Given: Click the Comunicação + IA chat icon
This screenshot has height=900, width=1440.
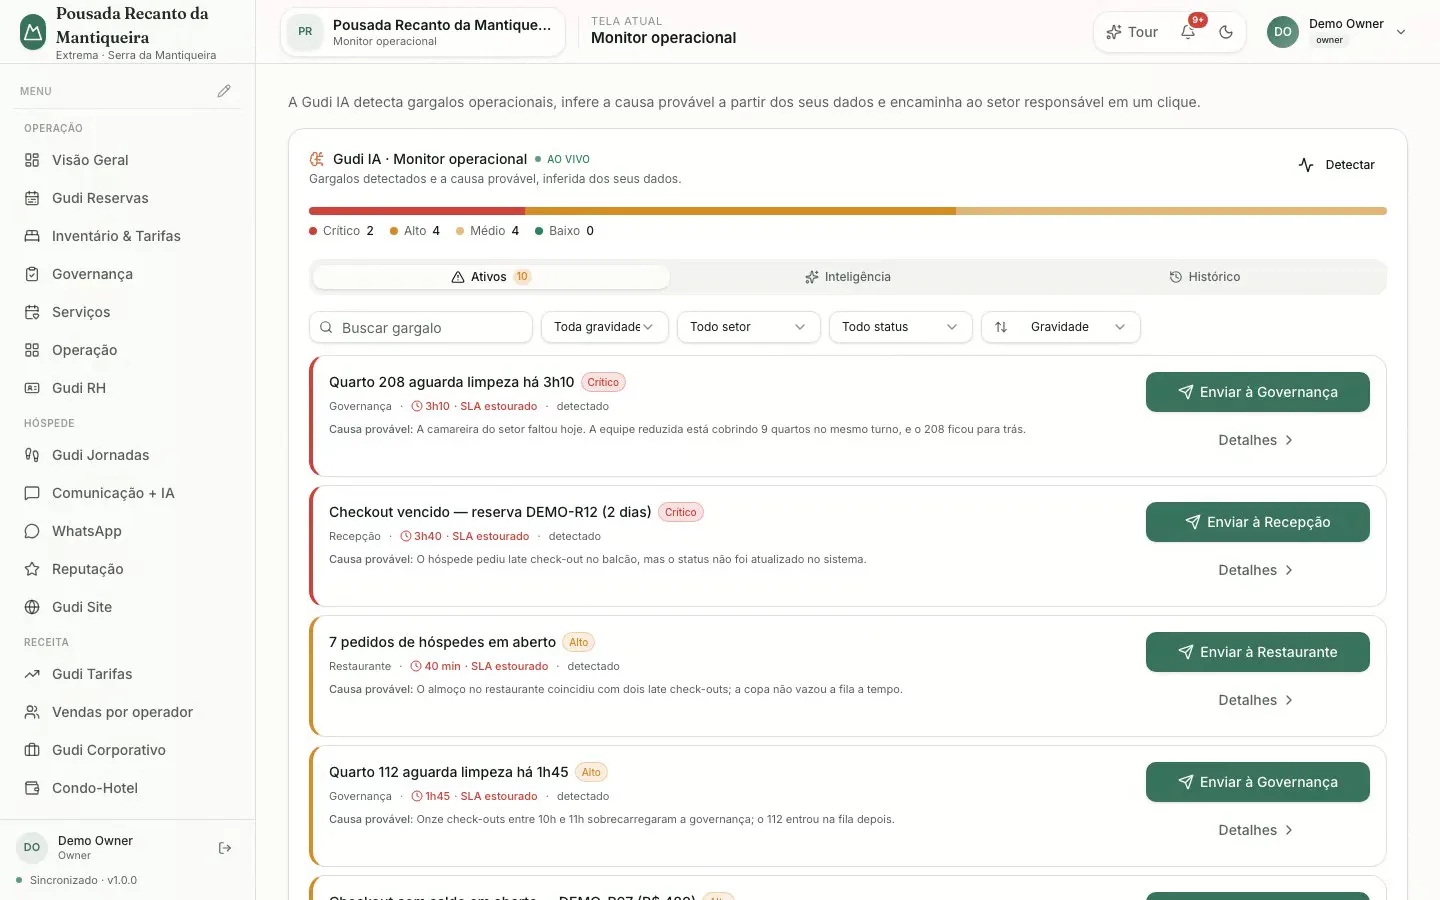Looking at the screenshot, I should tap(32, 493).
